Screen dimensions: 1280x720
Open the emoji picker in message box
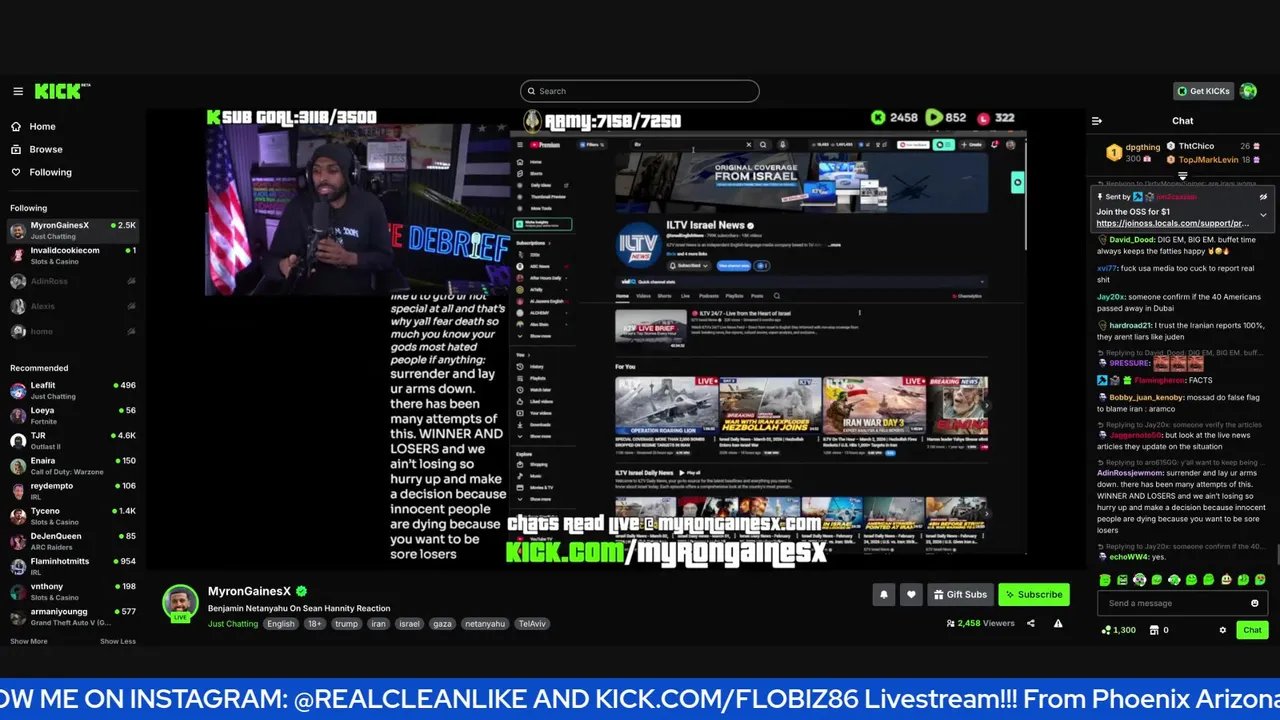[1255, 603]
